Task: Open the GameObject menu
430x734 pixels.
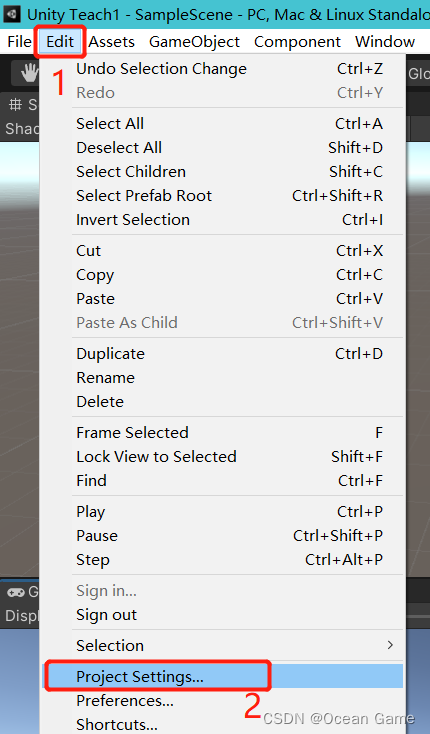Action: click(x=194, y=42)
